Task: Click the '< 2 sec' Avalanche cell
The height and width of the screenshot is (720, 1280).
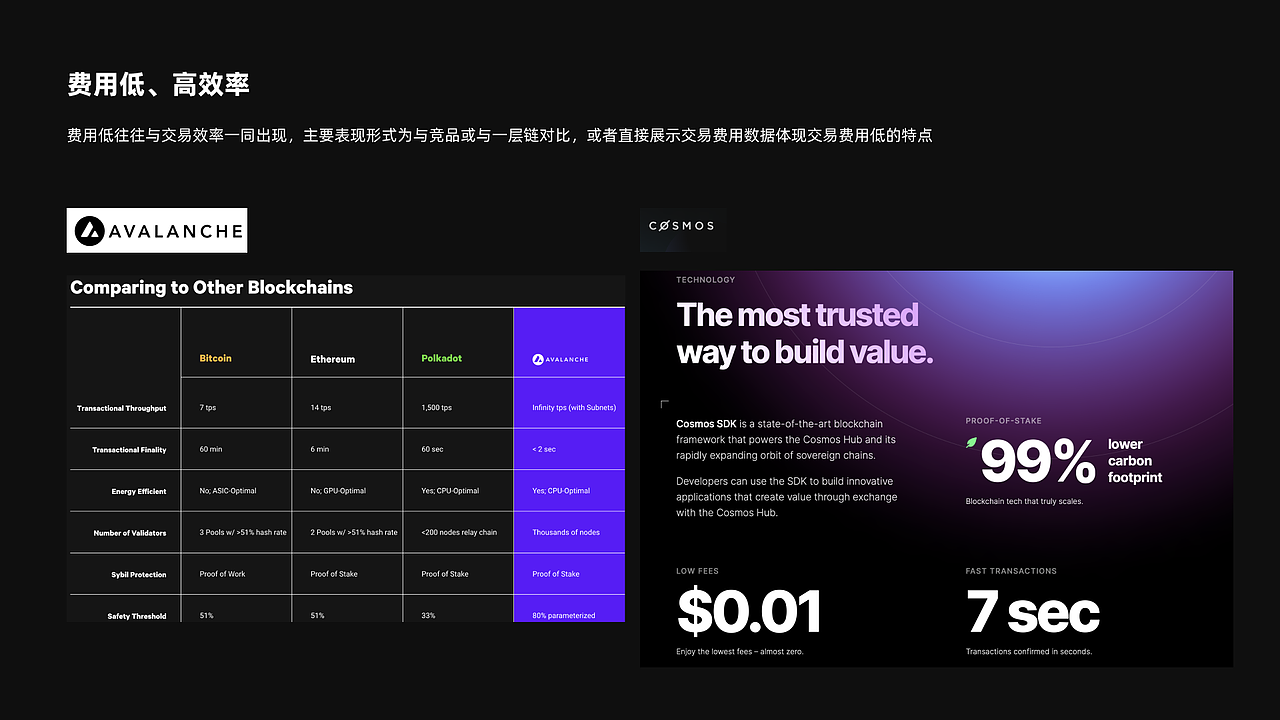Action: click(x=544, y=449)
